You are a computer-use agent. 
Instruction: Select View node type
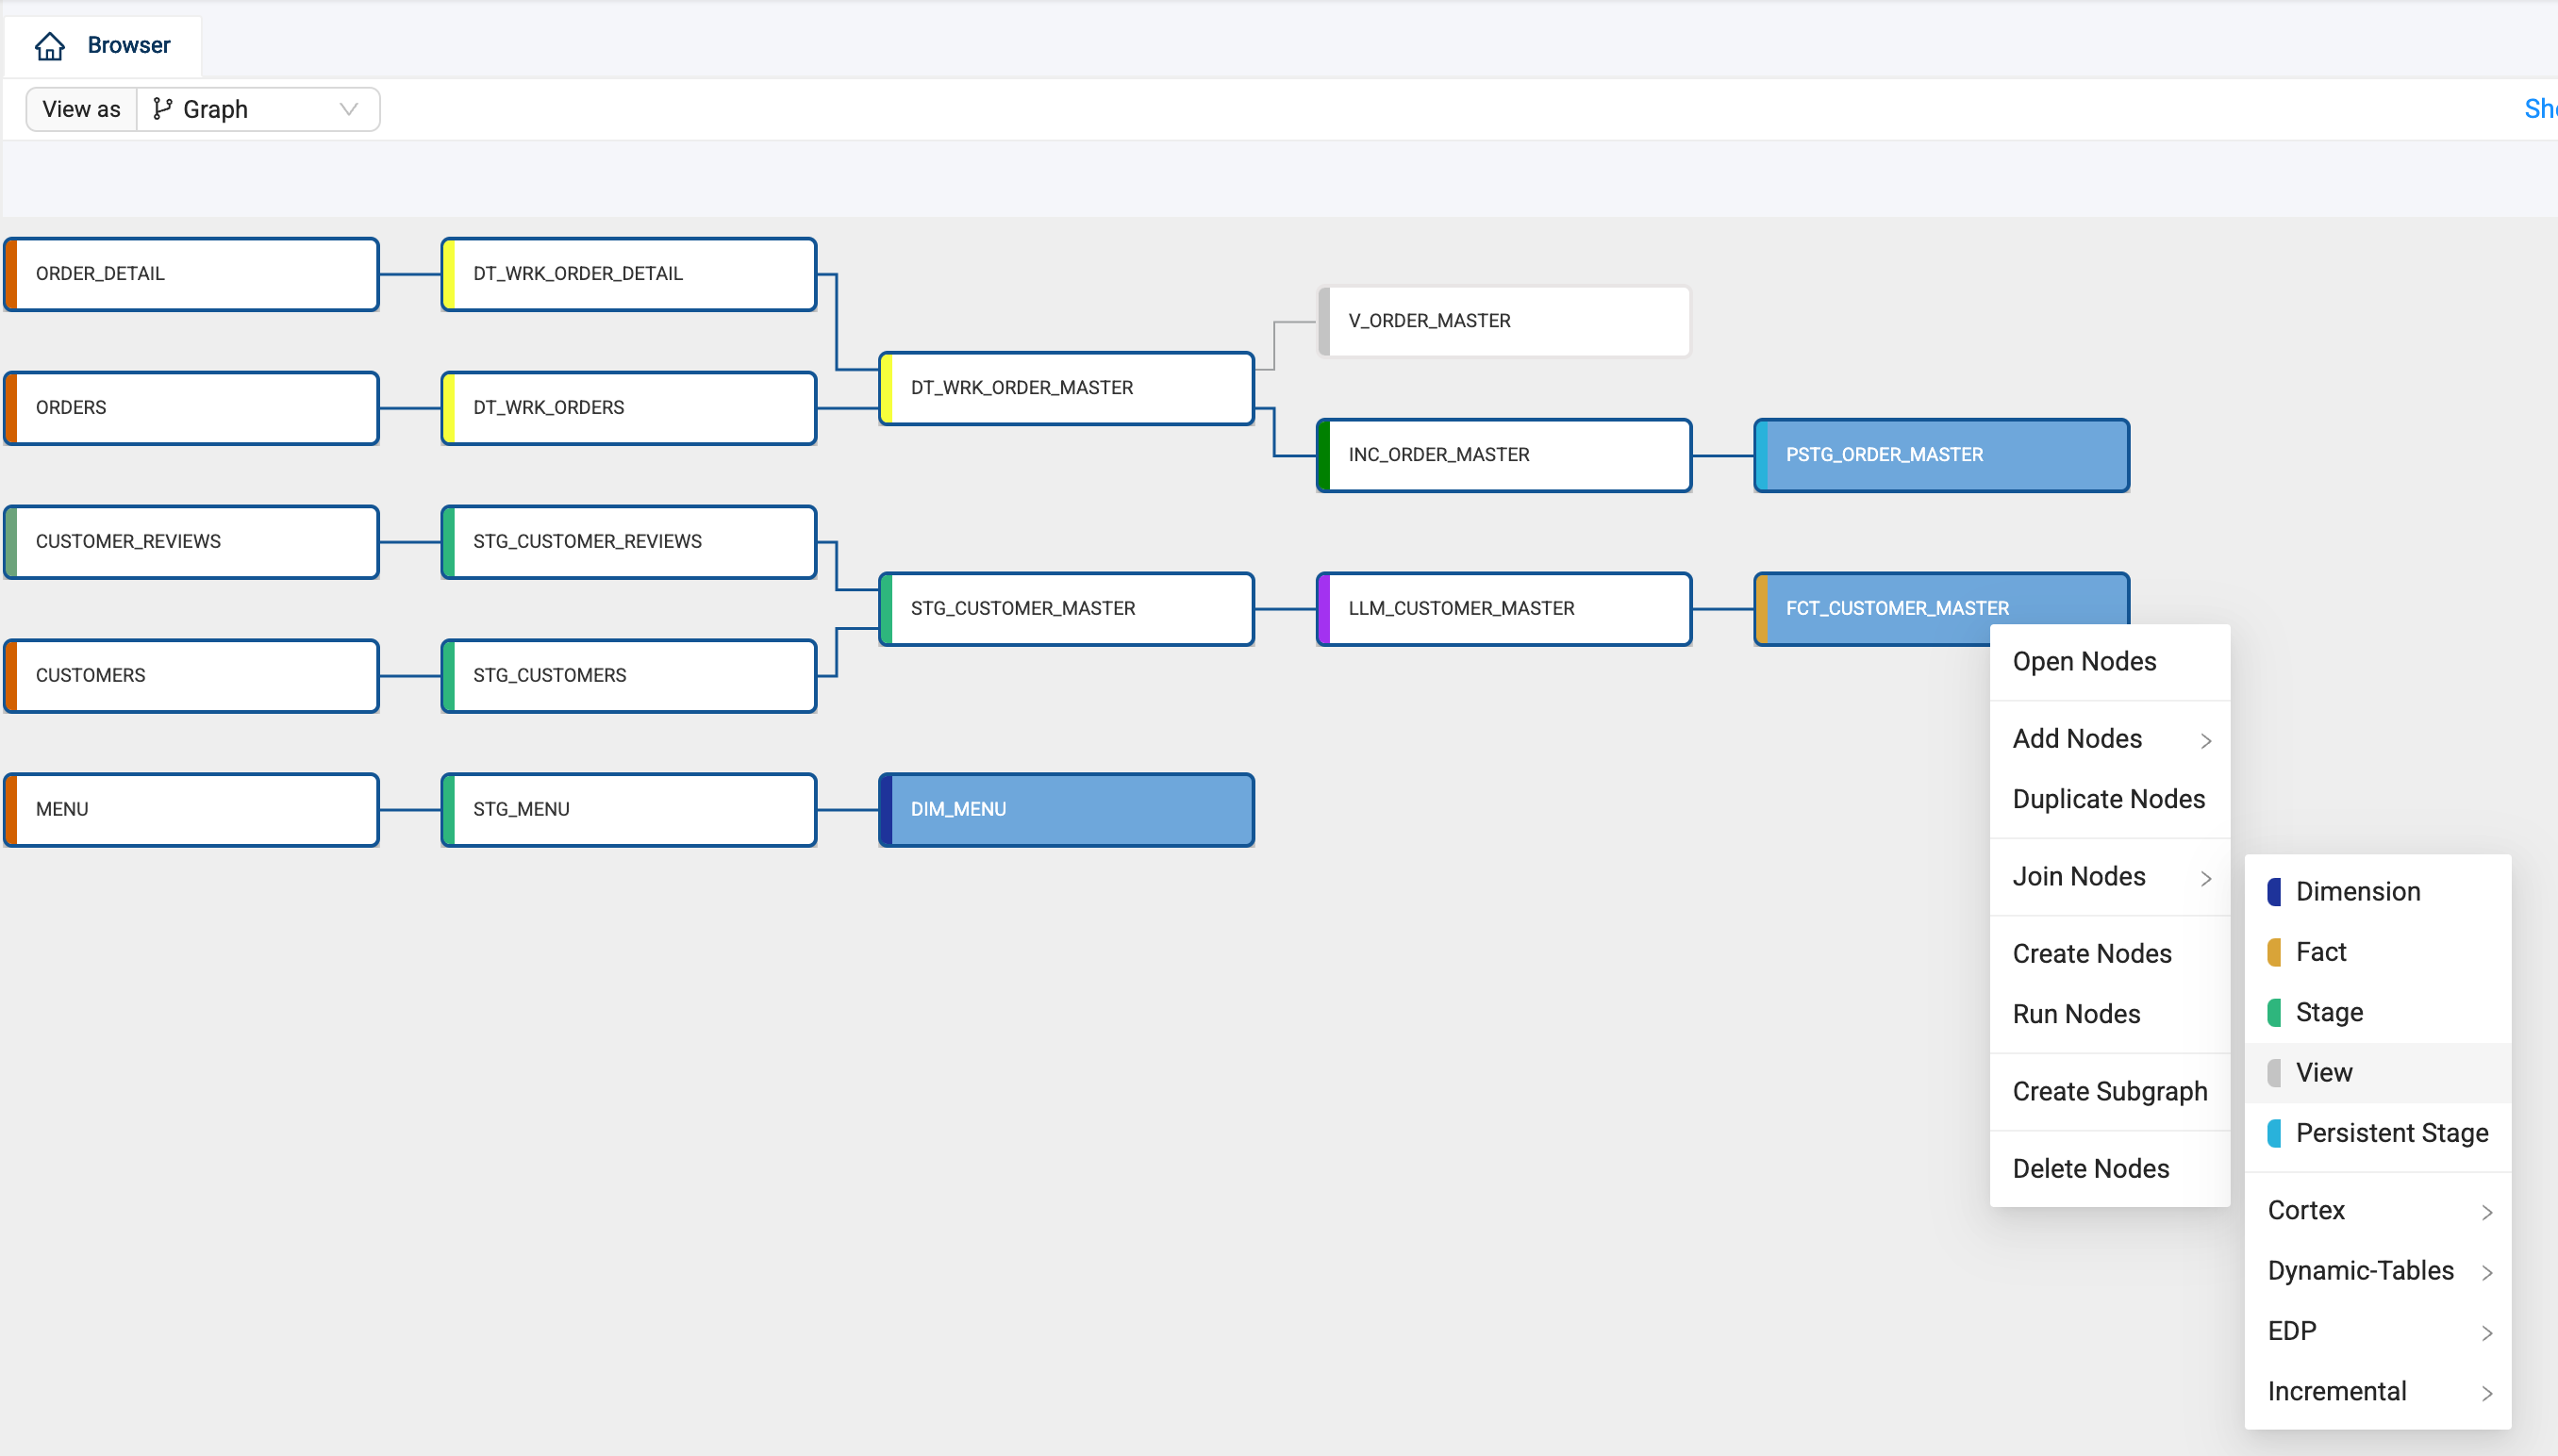click(2323, 1073)
